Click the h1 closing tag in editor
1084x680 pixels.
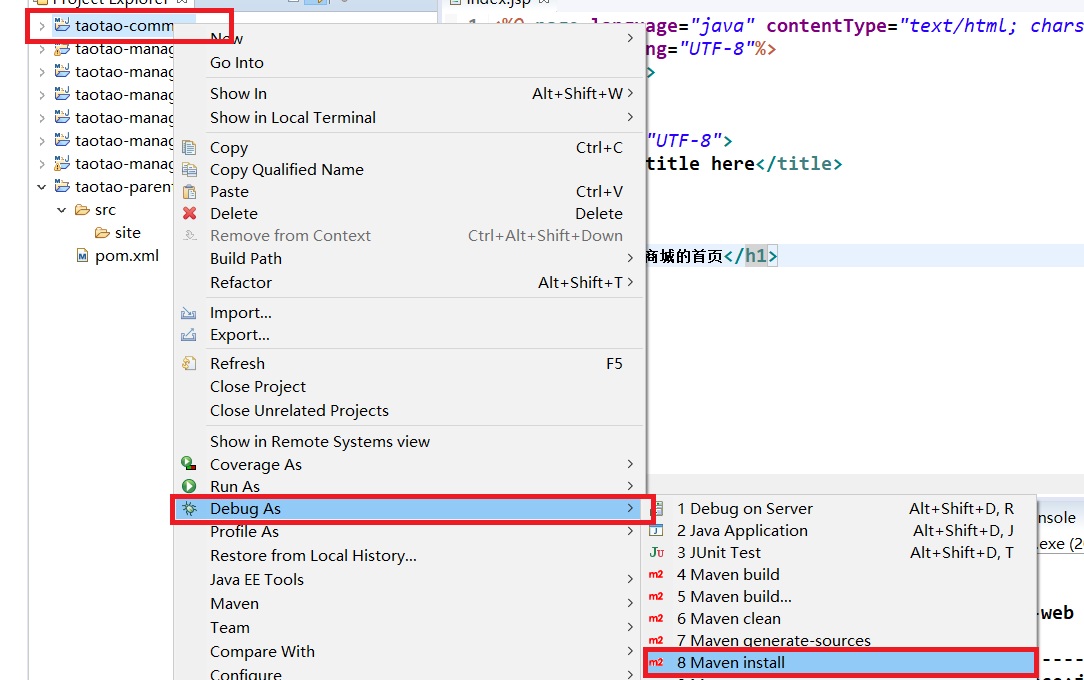751,256
